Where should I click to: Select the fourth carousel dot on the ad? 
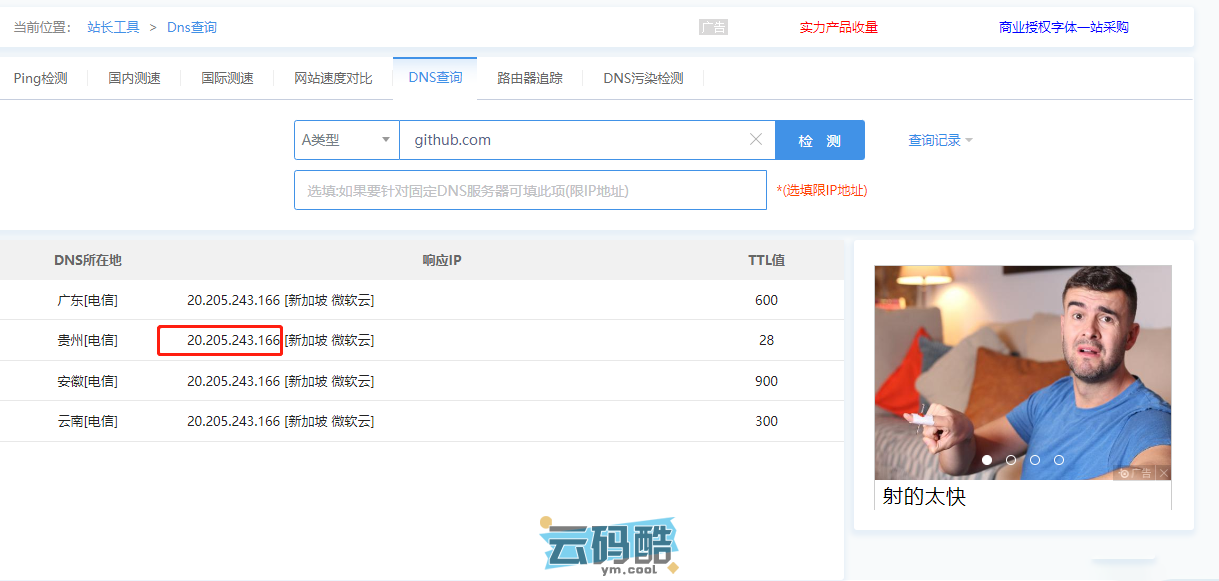pos(1059,460)
